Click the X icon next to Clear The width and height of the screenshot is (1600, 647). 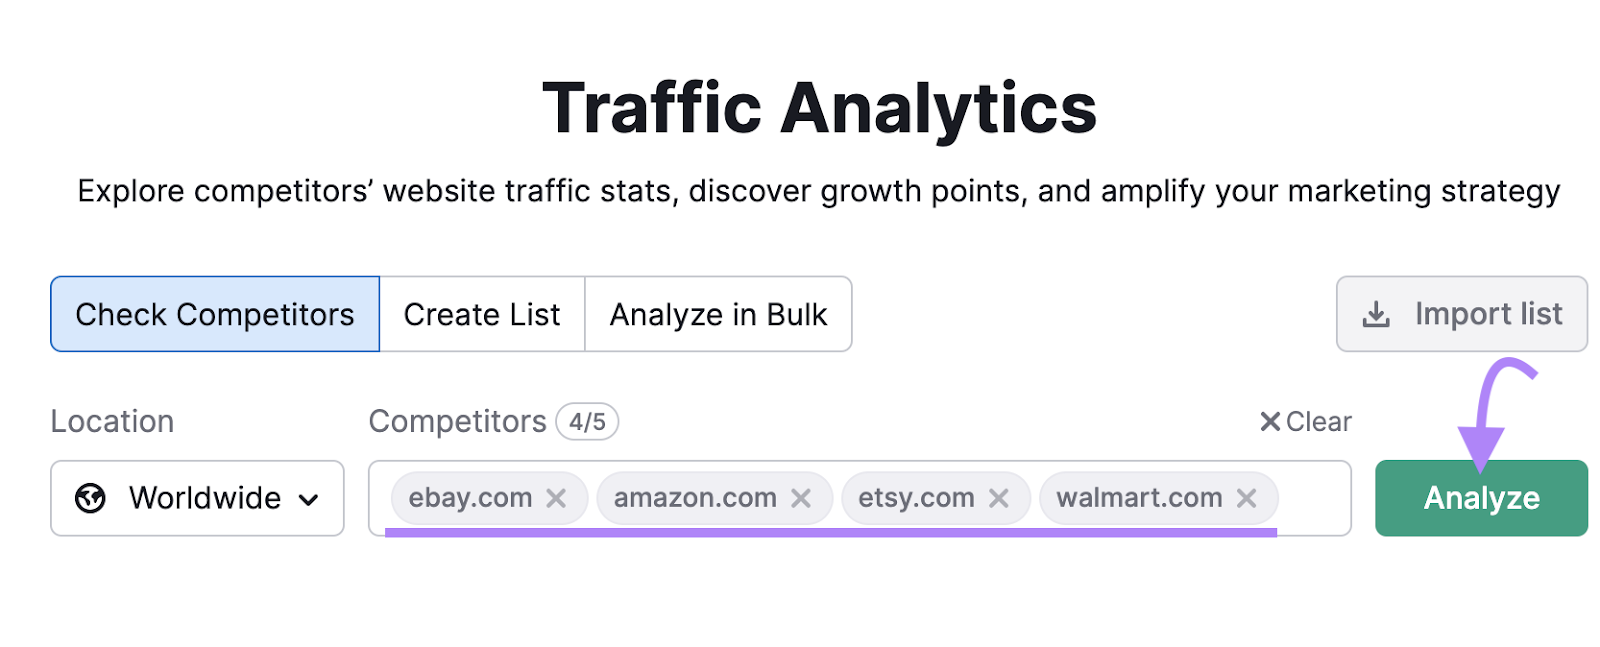(1268, 422)
